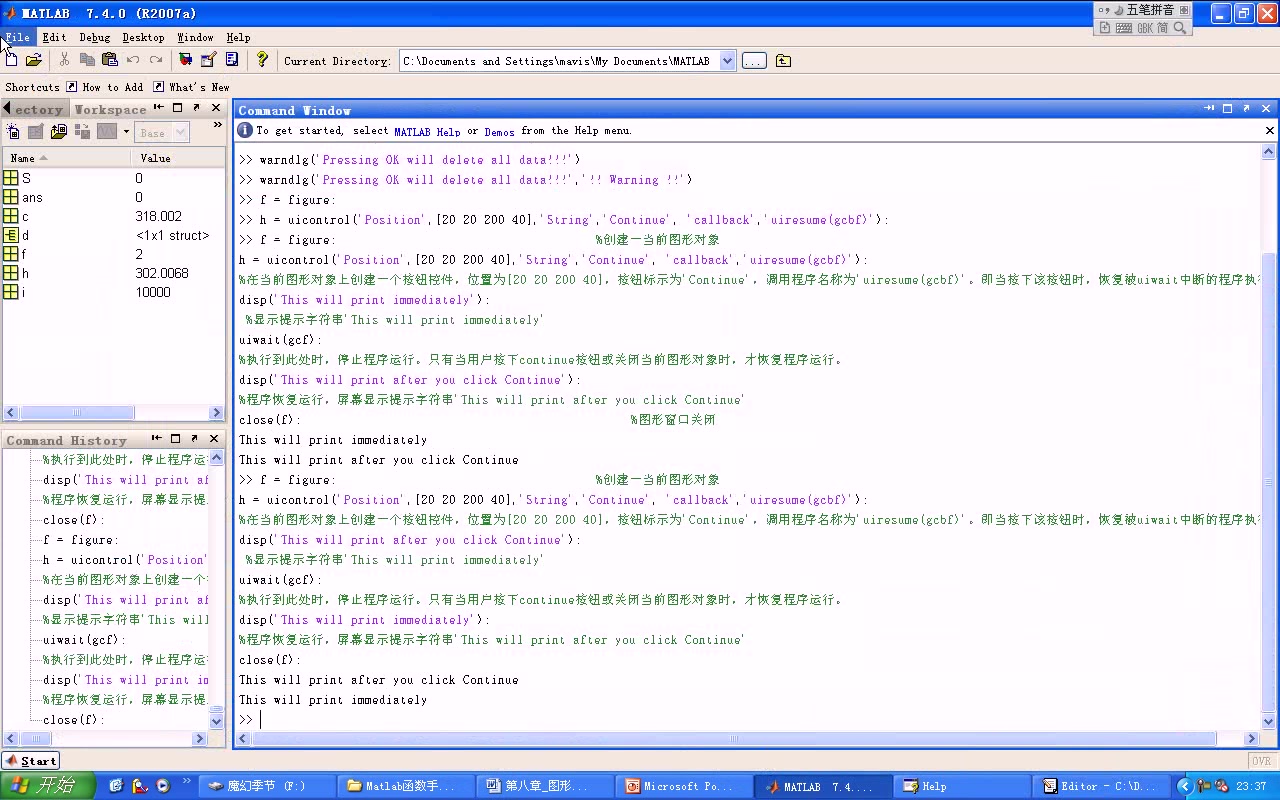
Task: Open the MATLAB Help link
Action: (x=427, y=131)
